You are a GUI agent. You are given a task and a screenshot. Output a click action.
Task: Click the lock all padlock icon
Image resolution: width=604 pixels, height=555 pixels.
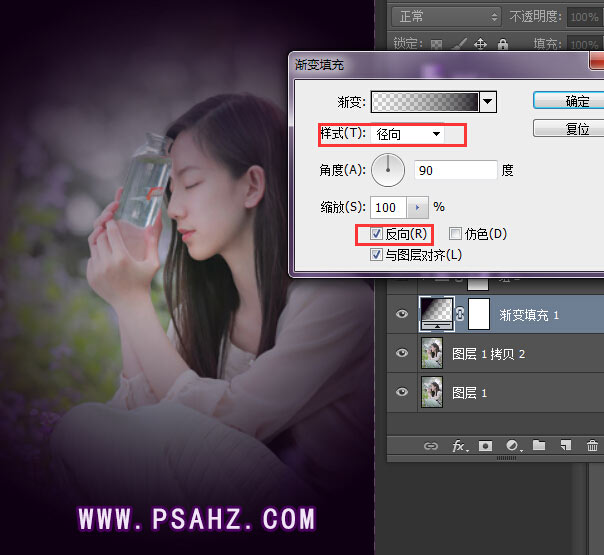pos(503,44)
